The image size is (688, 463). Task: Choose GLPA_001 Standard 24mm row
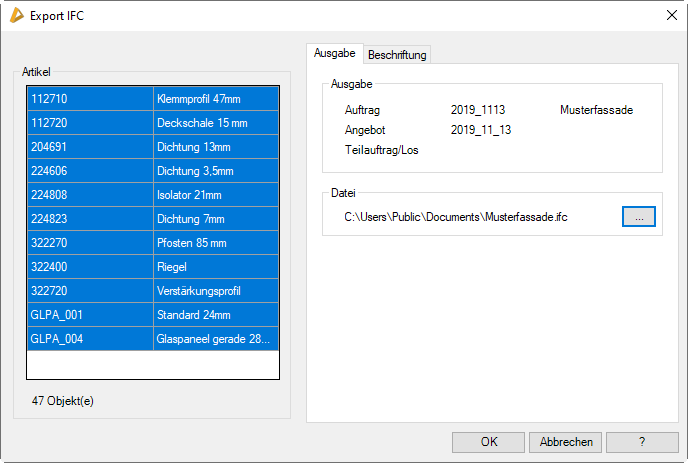(152, 315)
